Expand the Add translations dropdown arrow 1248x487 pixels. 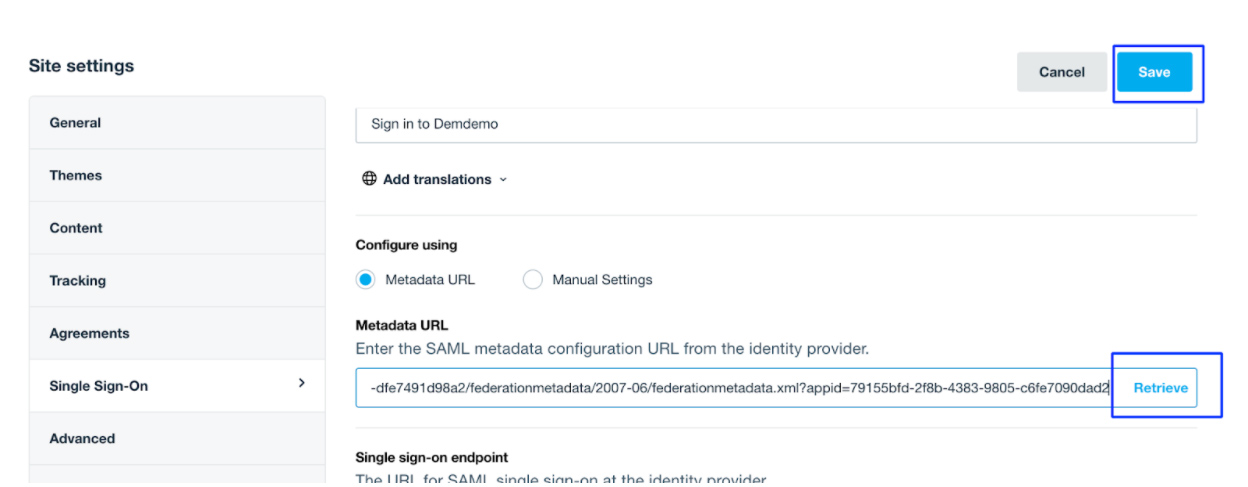point(503,180)
